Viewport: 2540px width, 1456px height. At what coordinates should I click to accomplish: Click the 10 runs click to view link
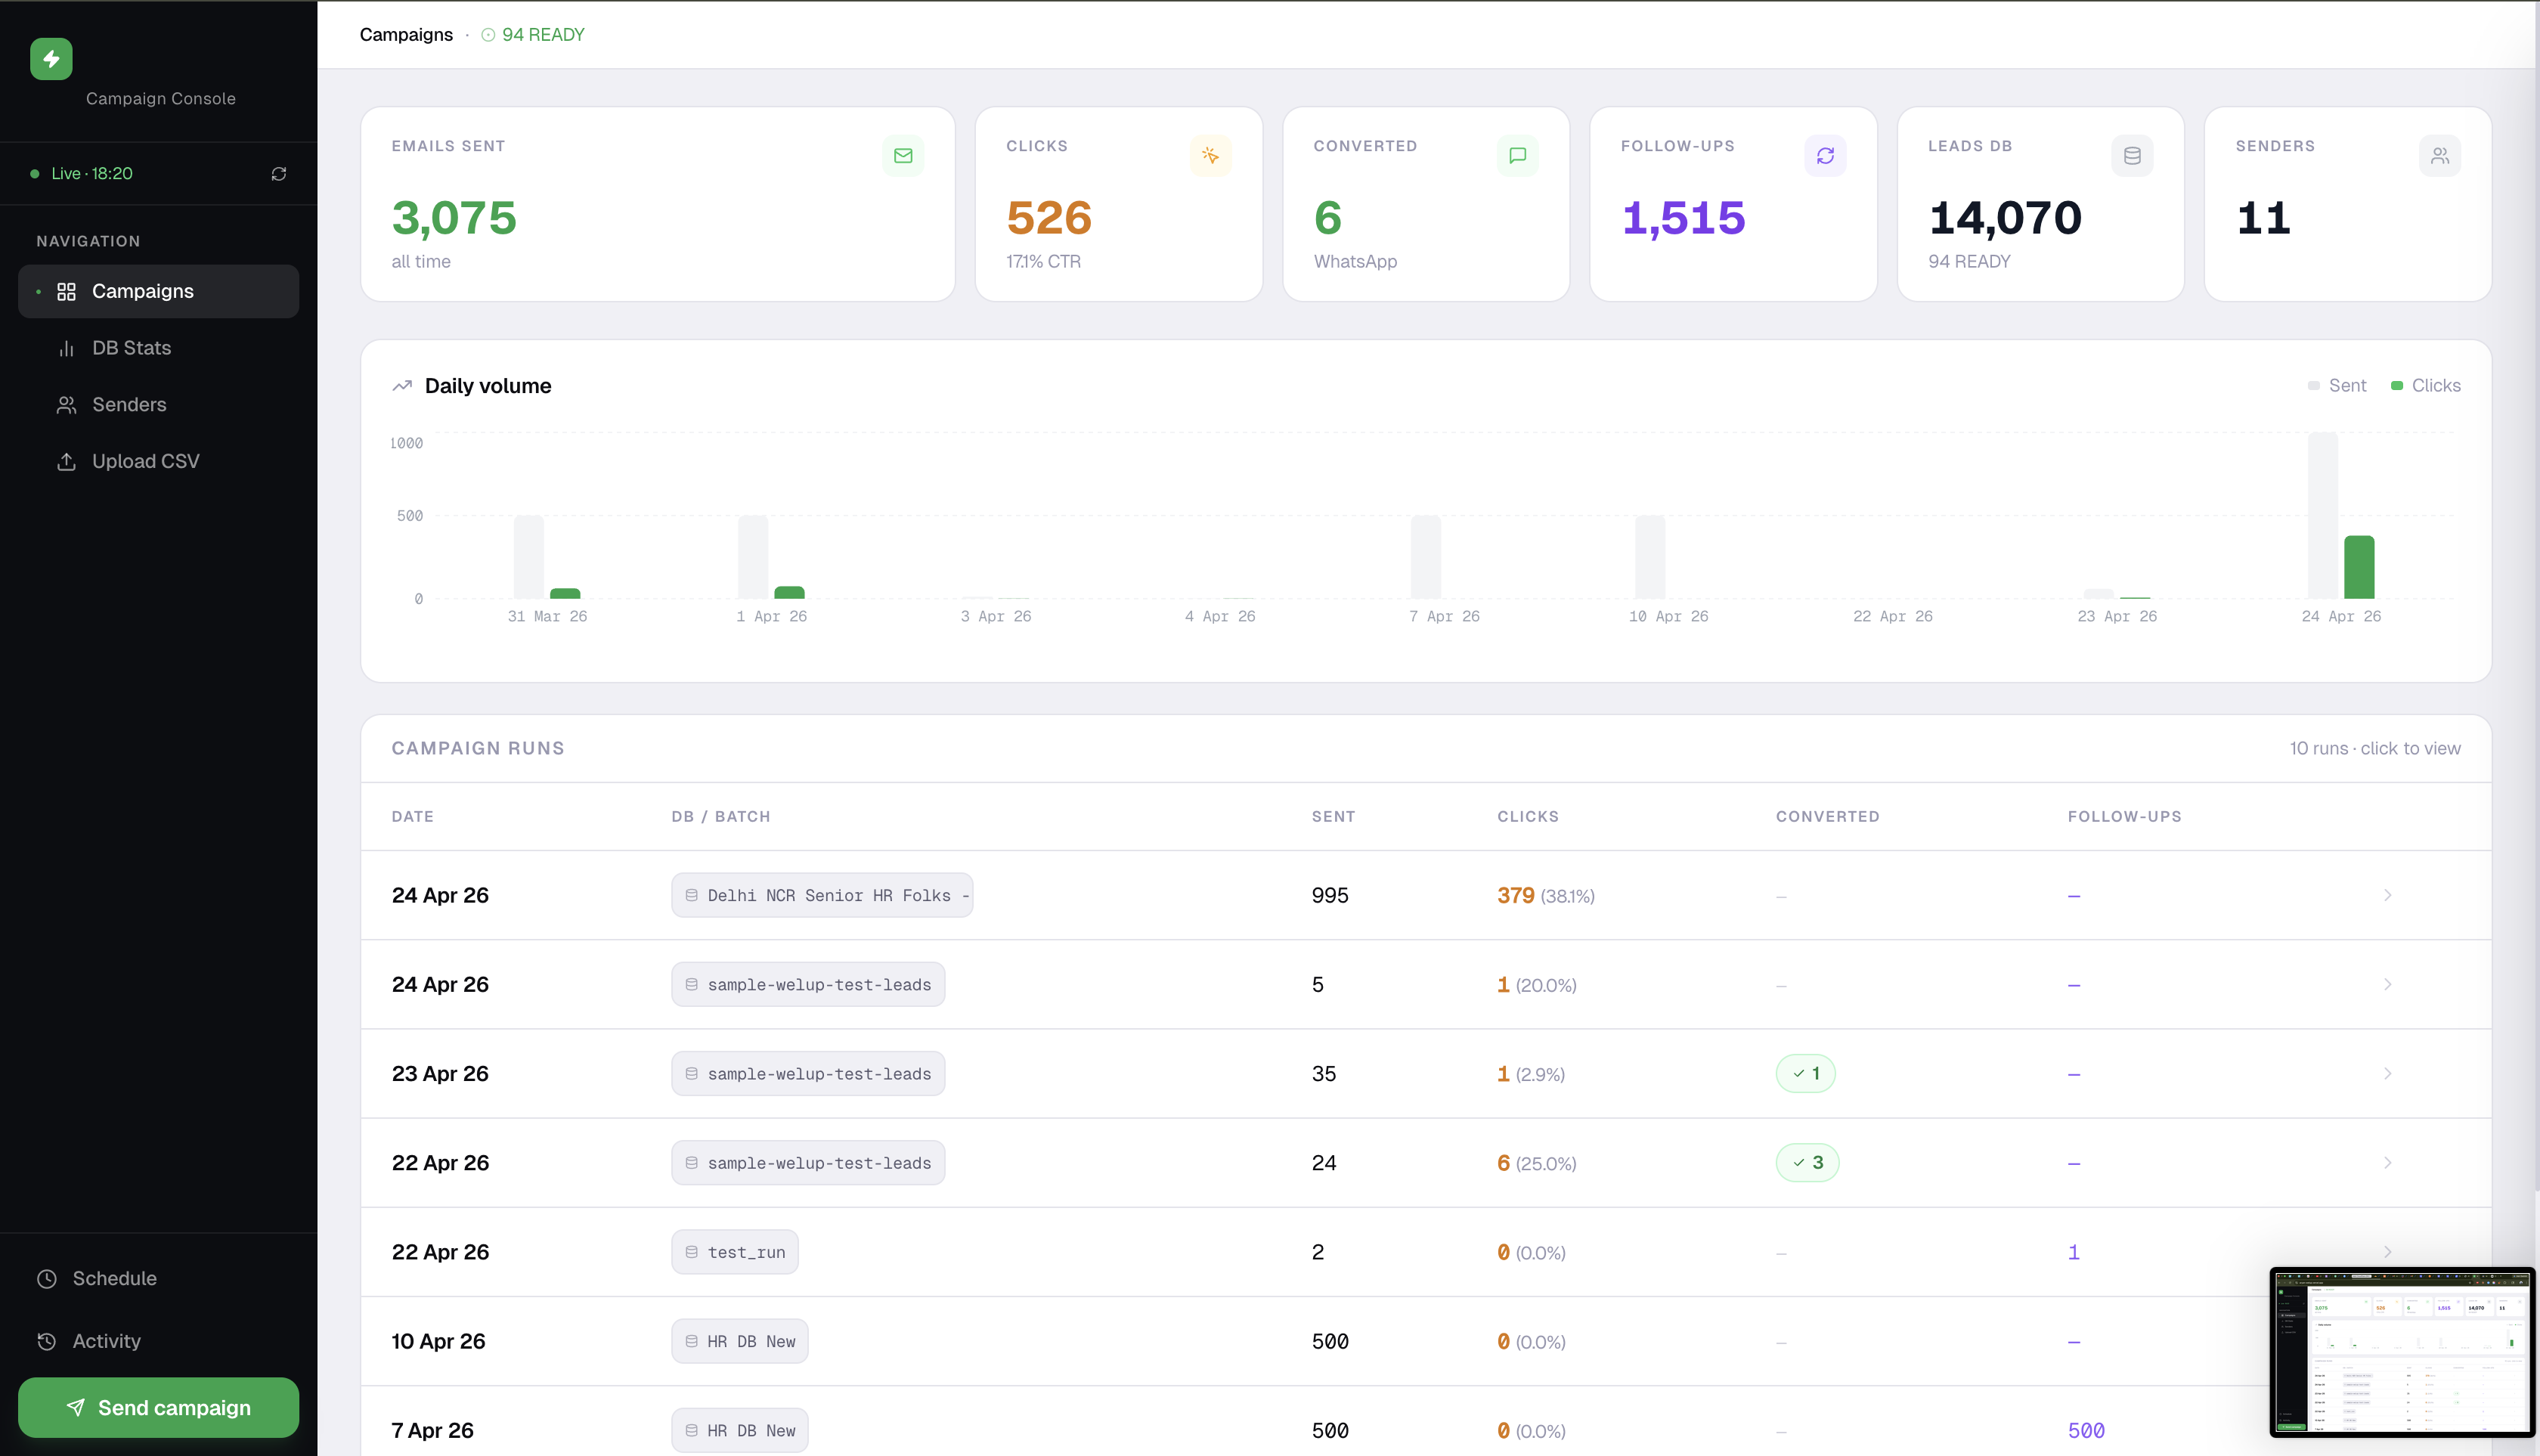(x=2376, y=748)
